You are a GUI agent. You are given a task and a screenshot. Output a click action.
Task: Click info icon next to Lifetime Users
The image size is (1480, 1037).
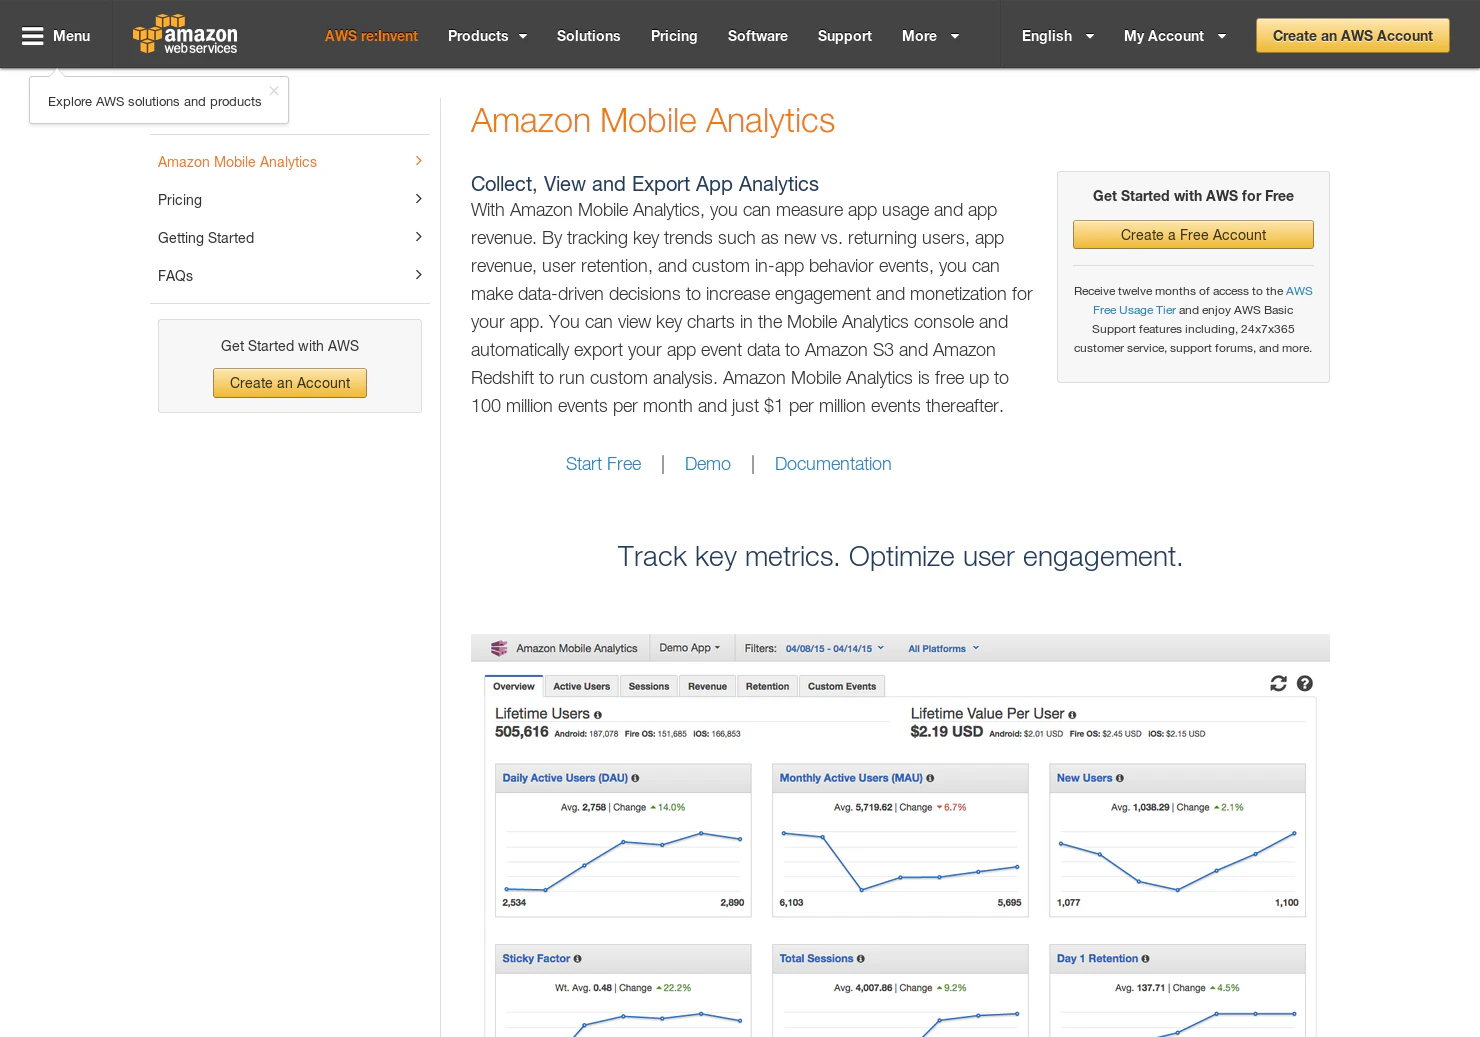click(x=598, y=715)
